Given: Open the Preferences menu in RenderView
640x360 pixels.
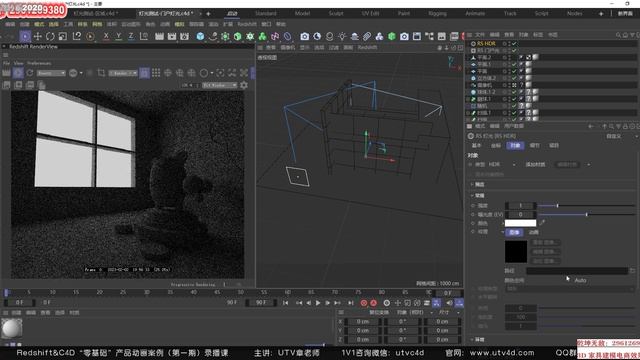Looking at the screenshot, I should pyautogui.click(x=39, y=63).
